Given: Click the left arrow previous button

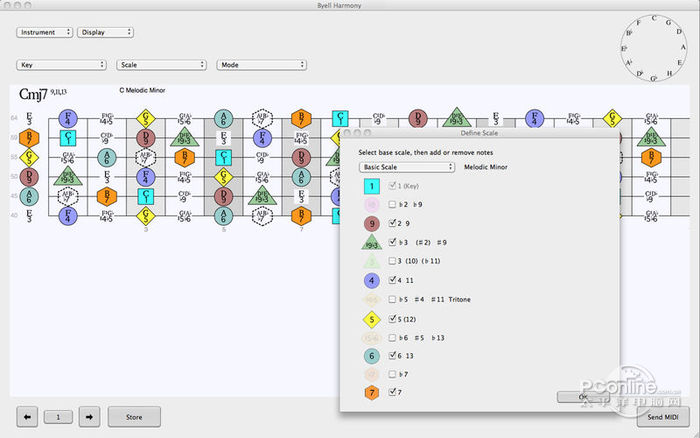Looking at the screenshot, I should pyautogui.click(x=27, y=417).
